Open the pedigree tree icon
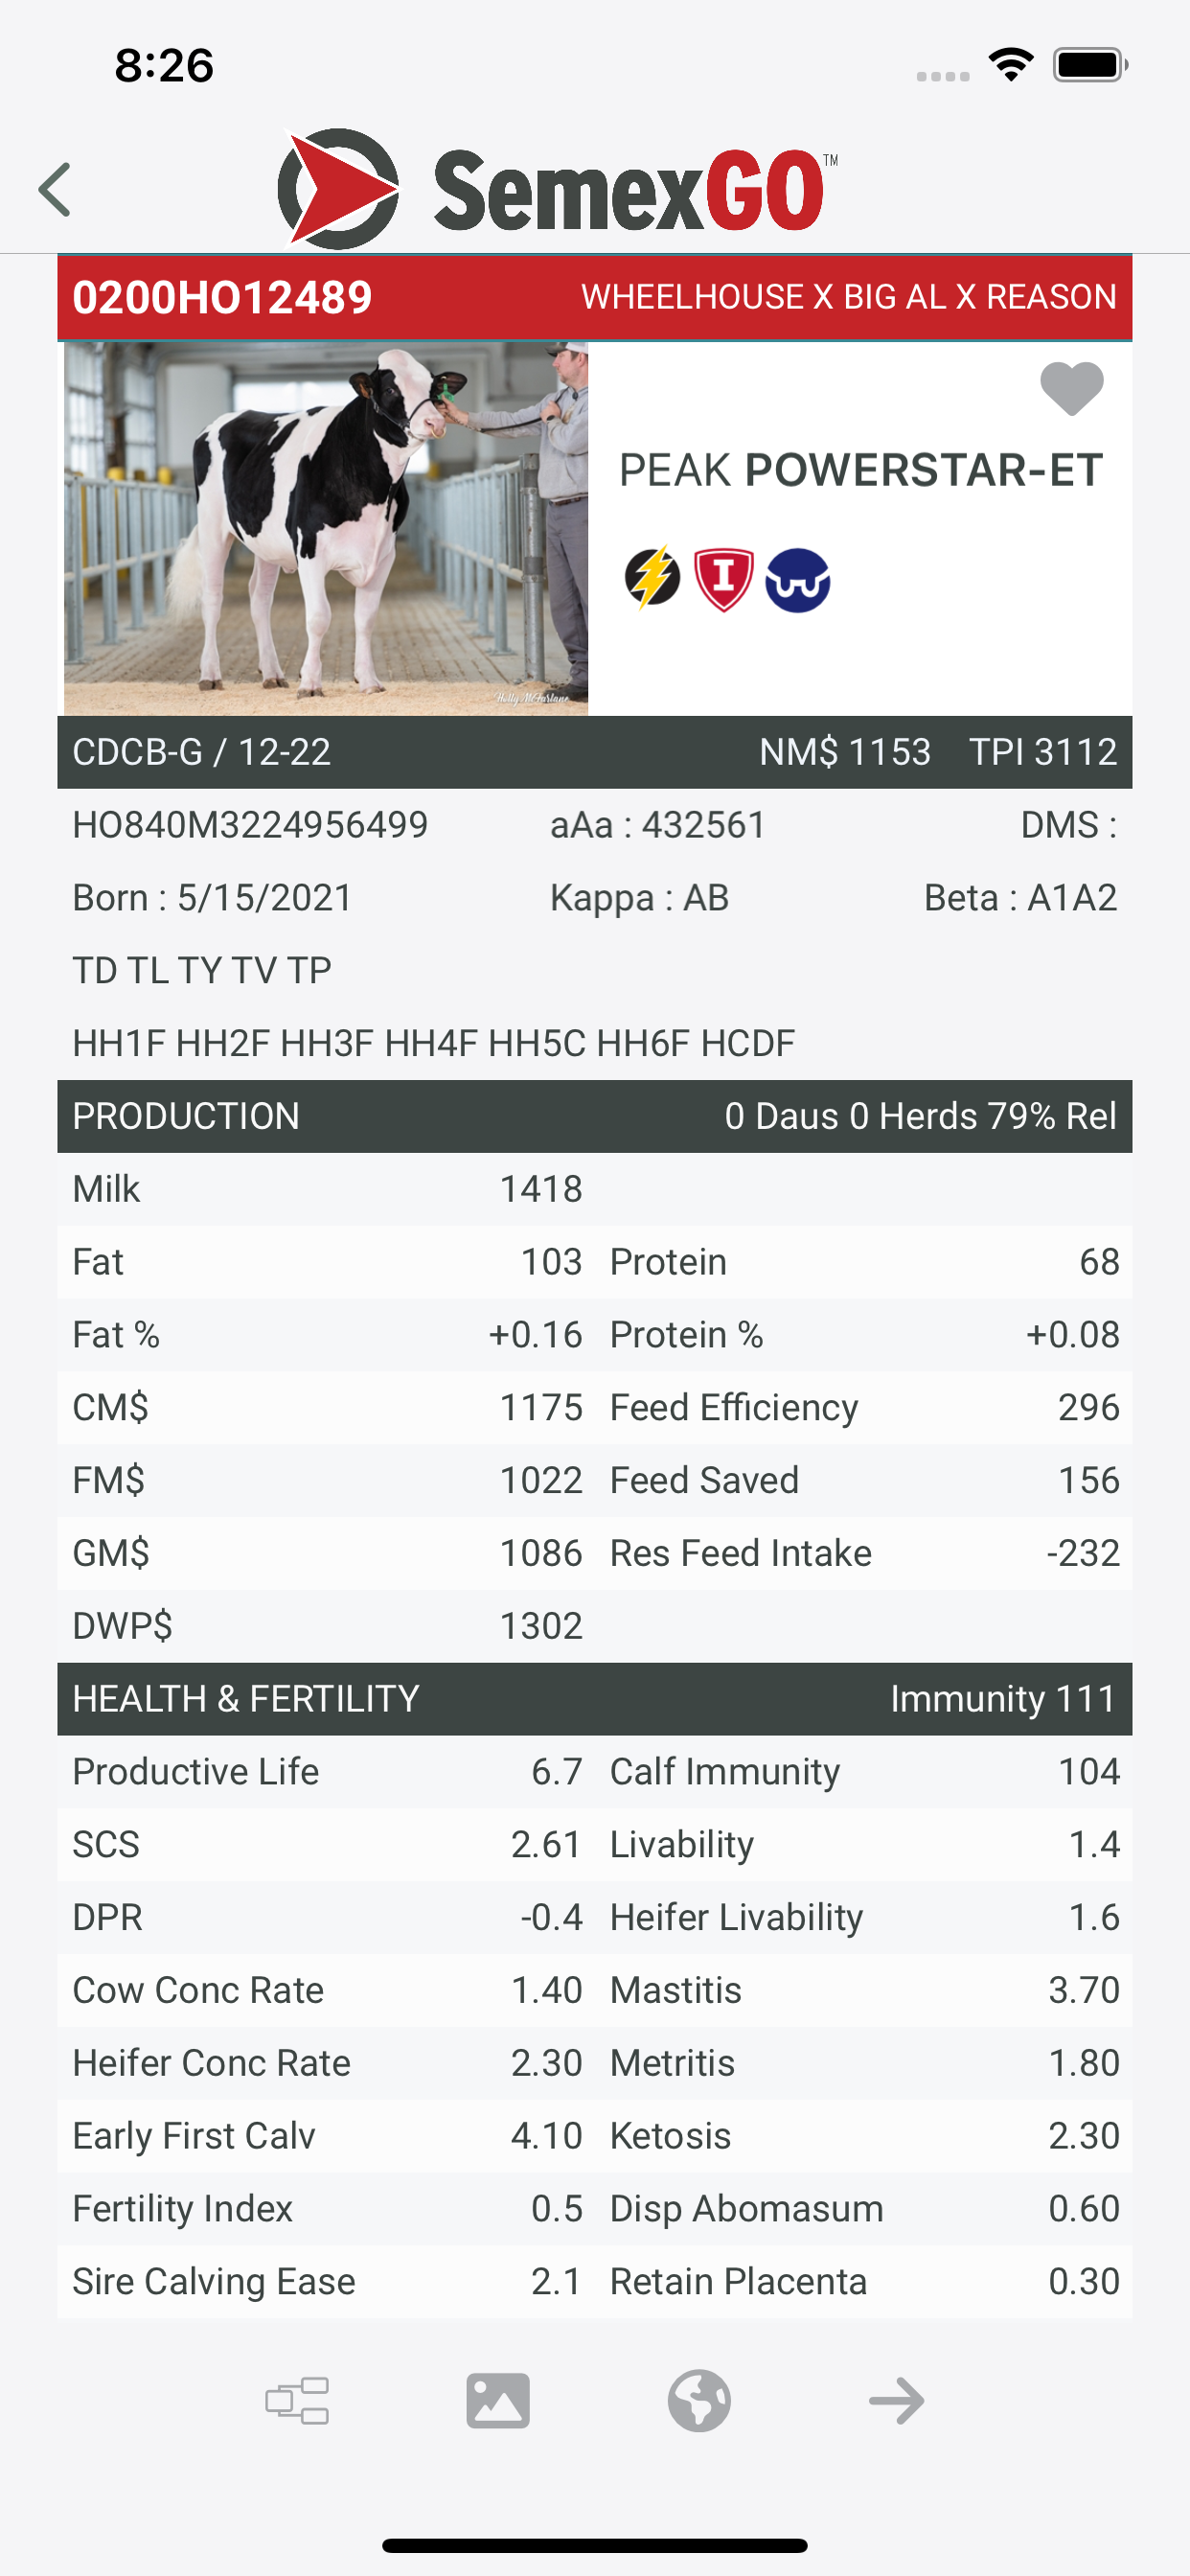The height and width of the screenshot is (2576, 1190). (297, 2400)
